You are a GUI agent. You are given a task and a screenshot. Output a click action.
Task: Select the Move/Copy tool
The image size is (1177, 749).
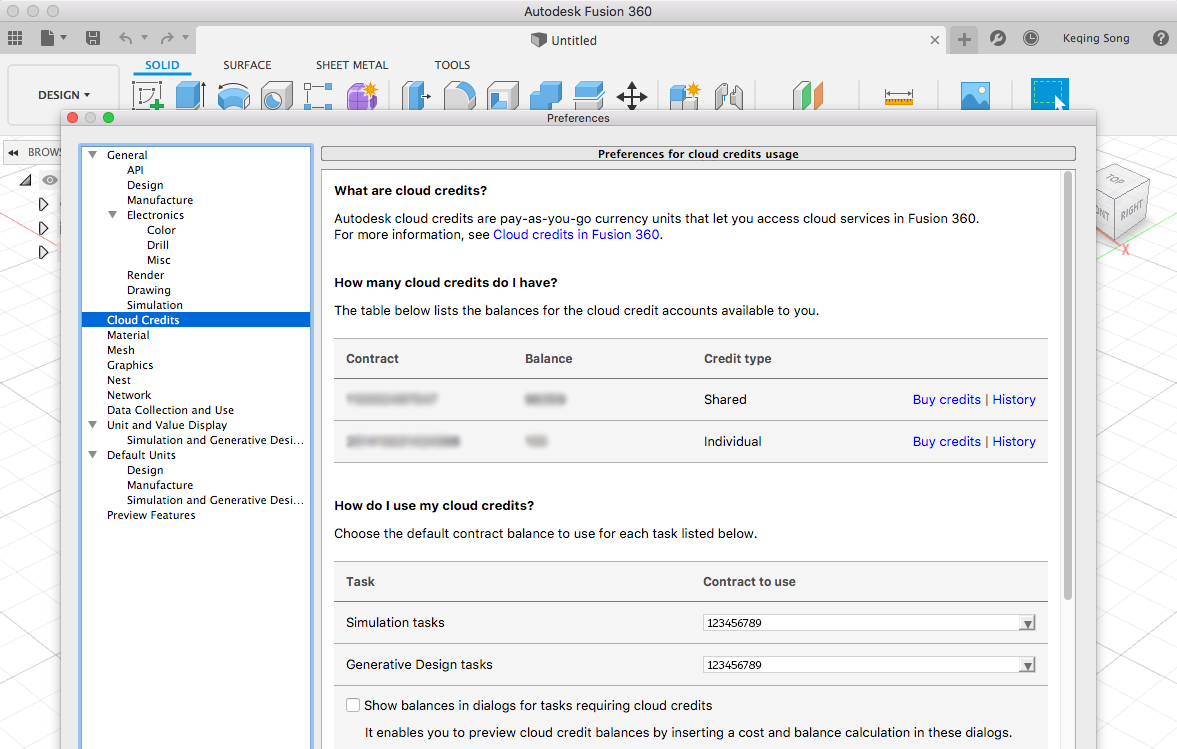pos(631,95)
